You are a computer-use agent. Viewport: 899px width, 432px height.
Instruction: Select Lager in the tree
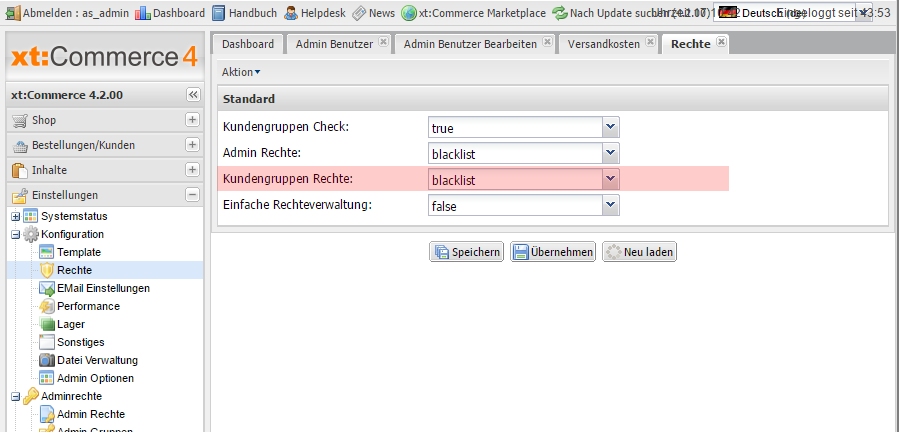pos(71,325)
